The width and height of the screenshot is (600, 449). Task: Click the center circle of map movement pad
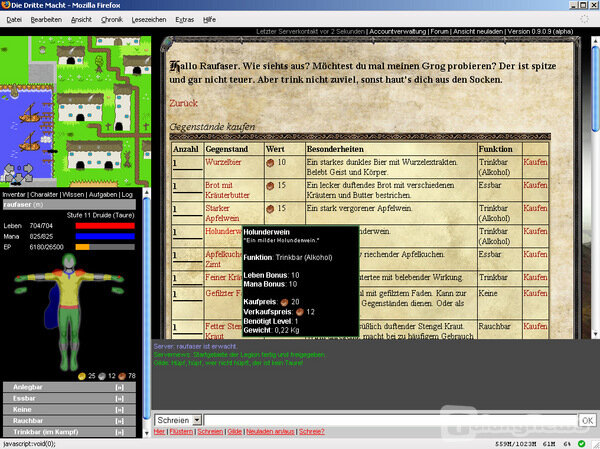click(18, 168)
